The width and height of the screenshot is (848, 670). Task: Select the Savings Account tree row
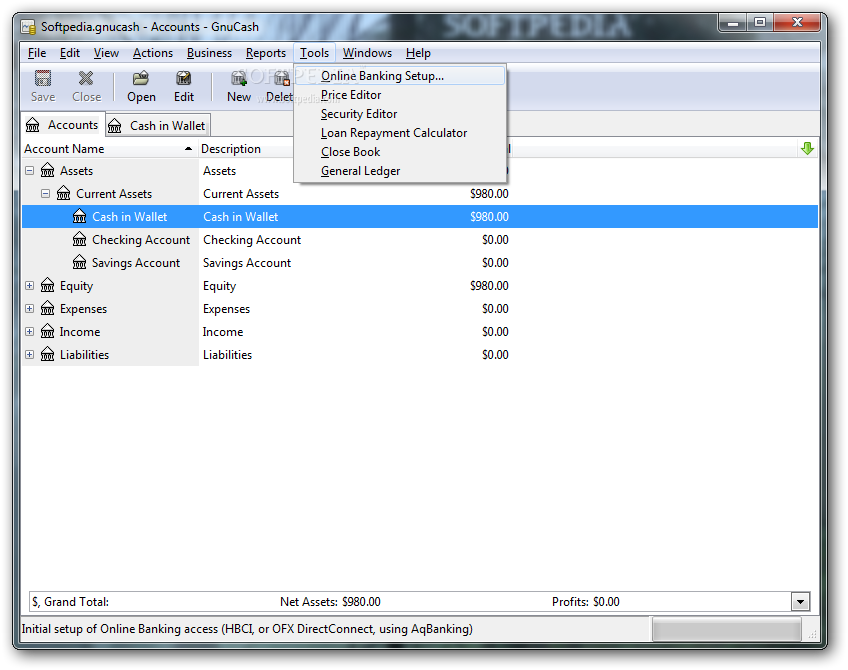click(420, 263)
